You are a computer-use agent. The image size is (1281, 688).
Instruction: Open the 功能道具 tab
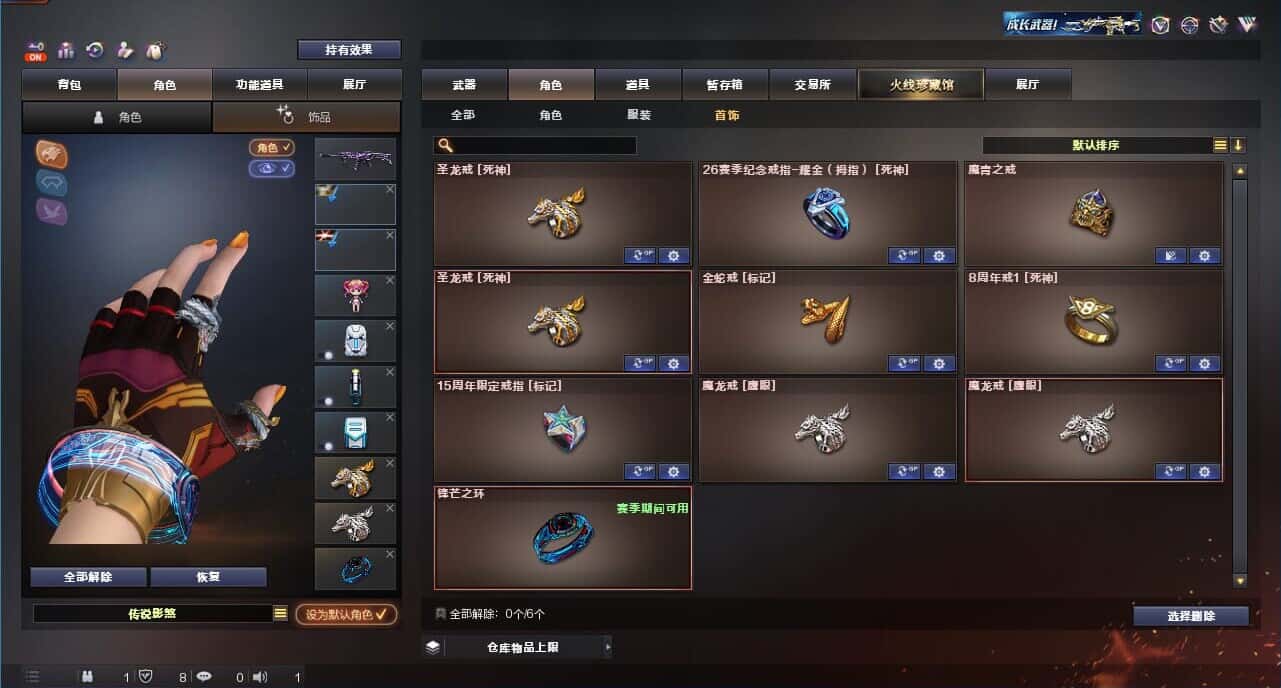260,85
